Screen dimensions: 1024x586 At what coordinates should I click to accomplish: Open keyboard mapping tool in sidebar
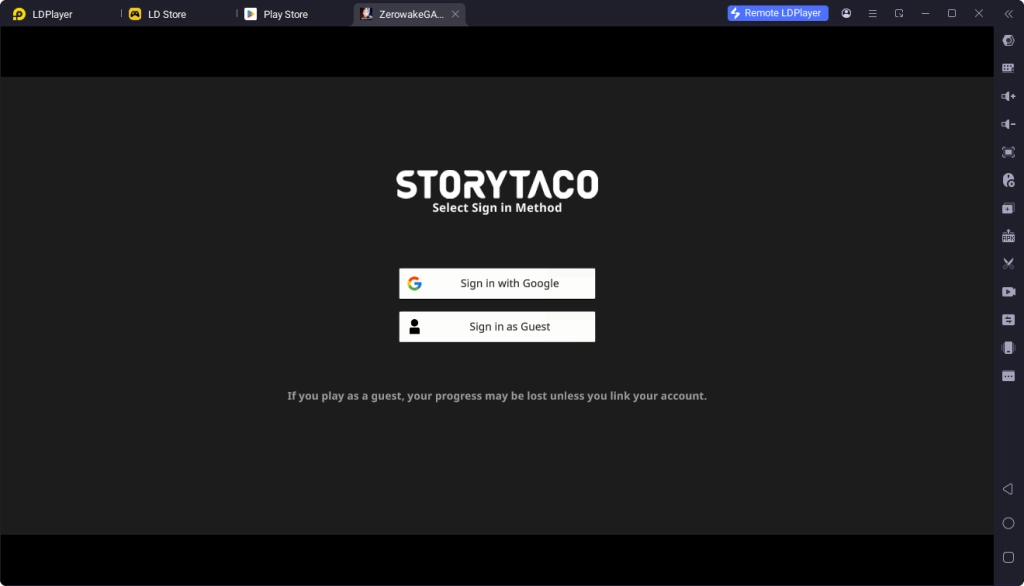click(1008, 68)
